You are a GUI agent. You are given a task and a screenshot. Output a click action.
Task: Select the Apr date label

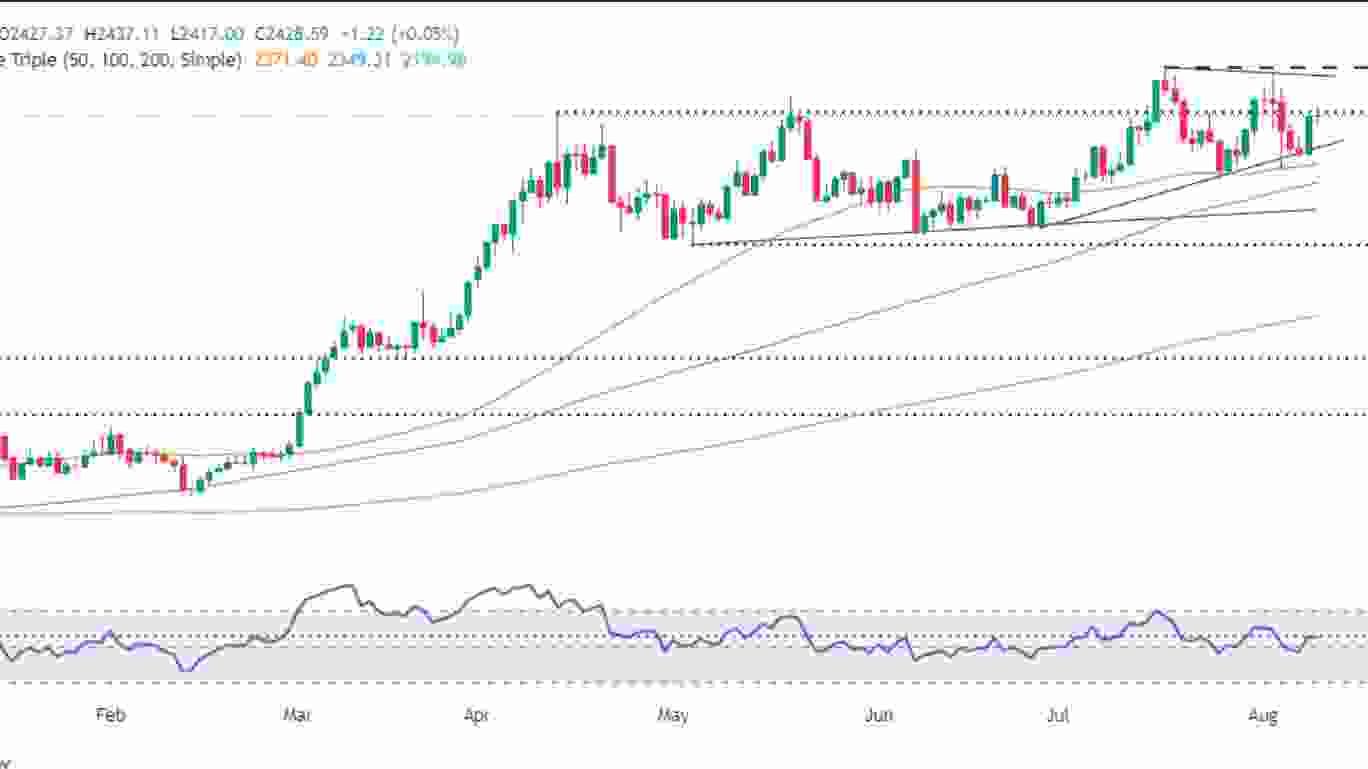point(477,716)
